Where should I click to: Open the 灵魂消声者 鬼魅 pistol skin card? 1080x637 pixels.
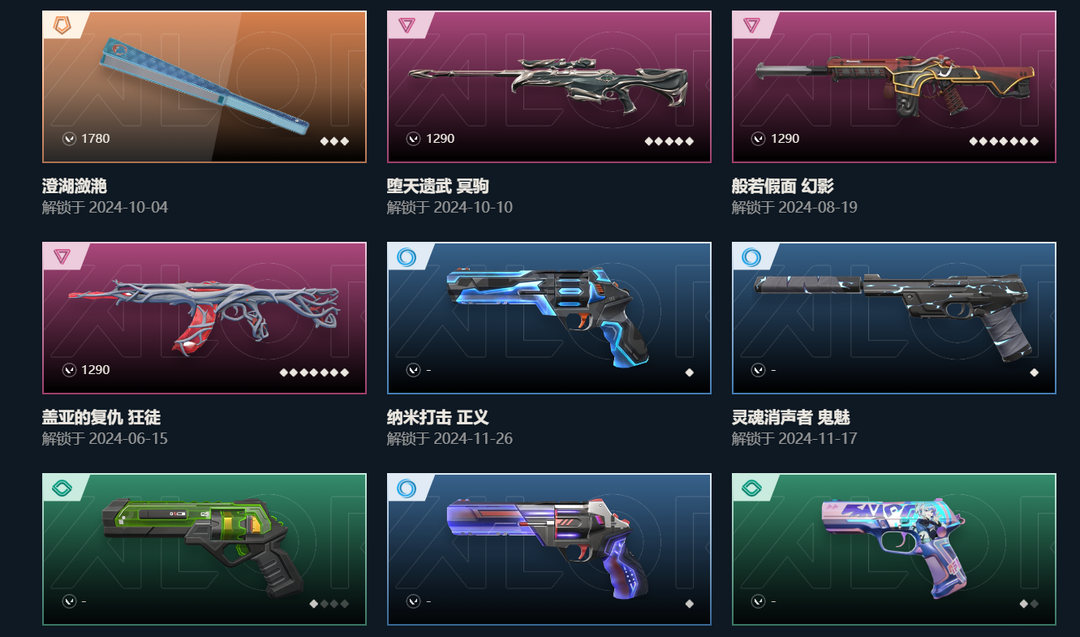894,318
